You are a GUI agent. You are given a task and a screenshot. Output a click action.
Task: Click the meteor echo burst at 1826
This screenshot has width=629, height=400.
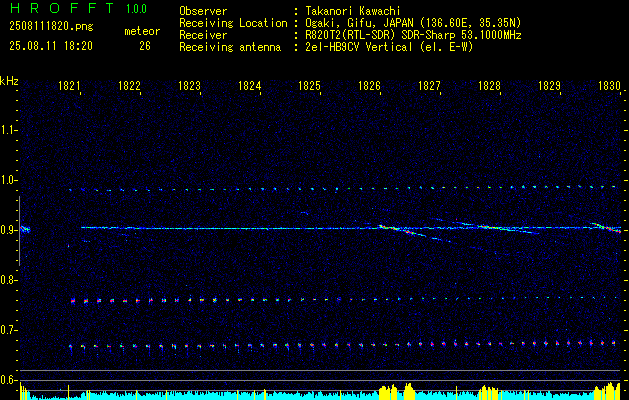pyautogui.click(x=399, y=230)
